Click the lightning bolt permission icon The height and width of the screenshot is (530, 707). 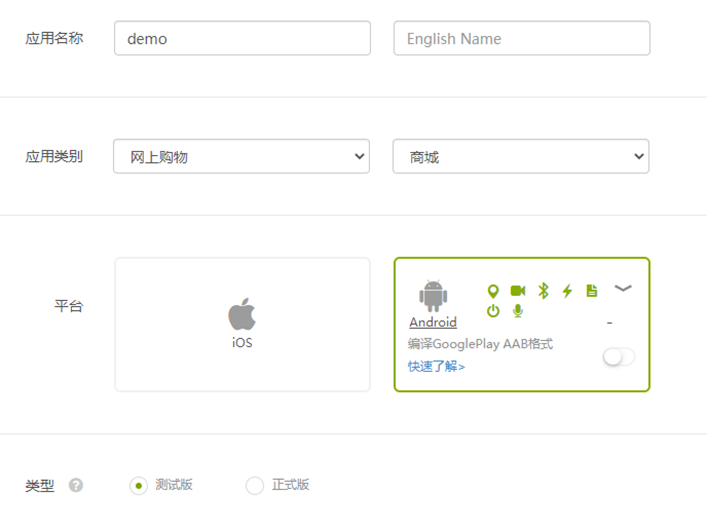pyautogui.click(x=567, y=291)
